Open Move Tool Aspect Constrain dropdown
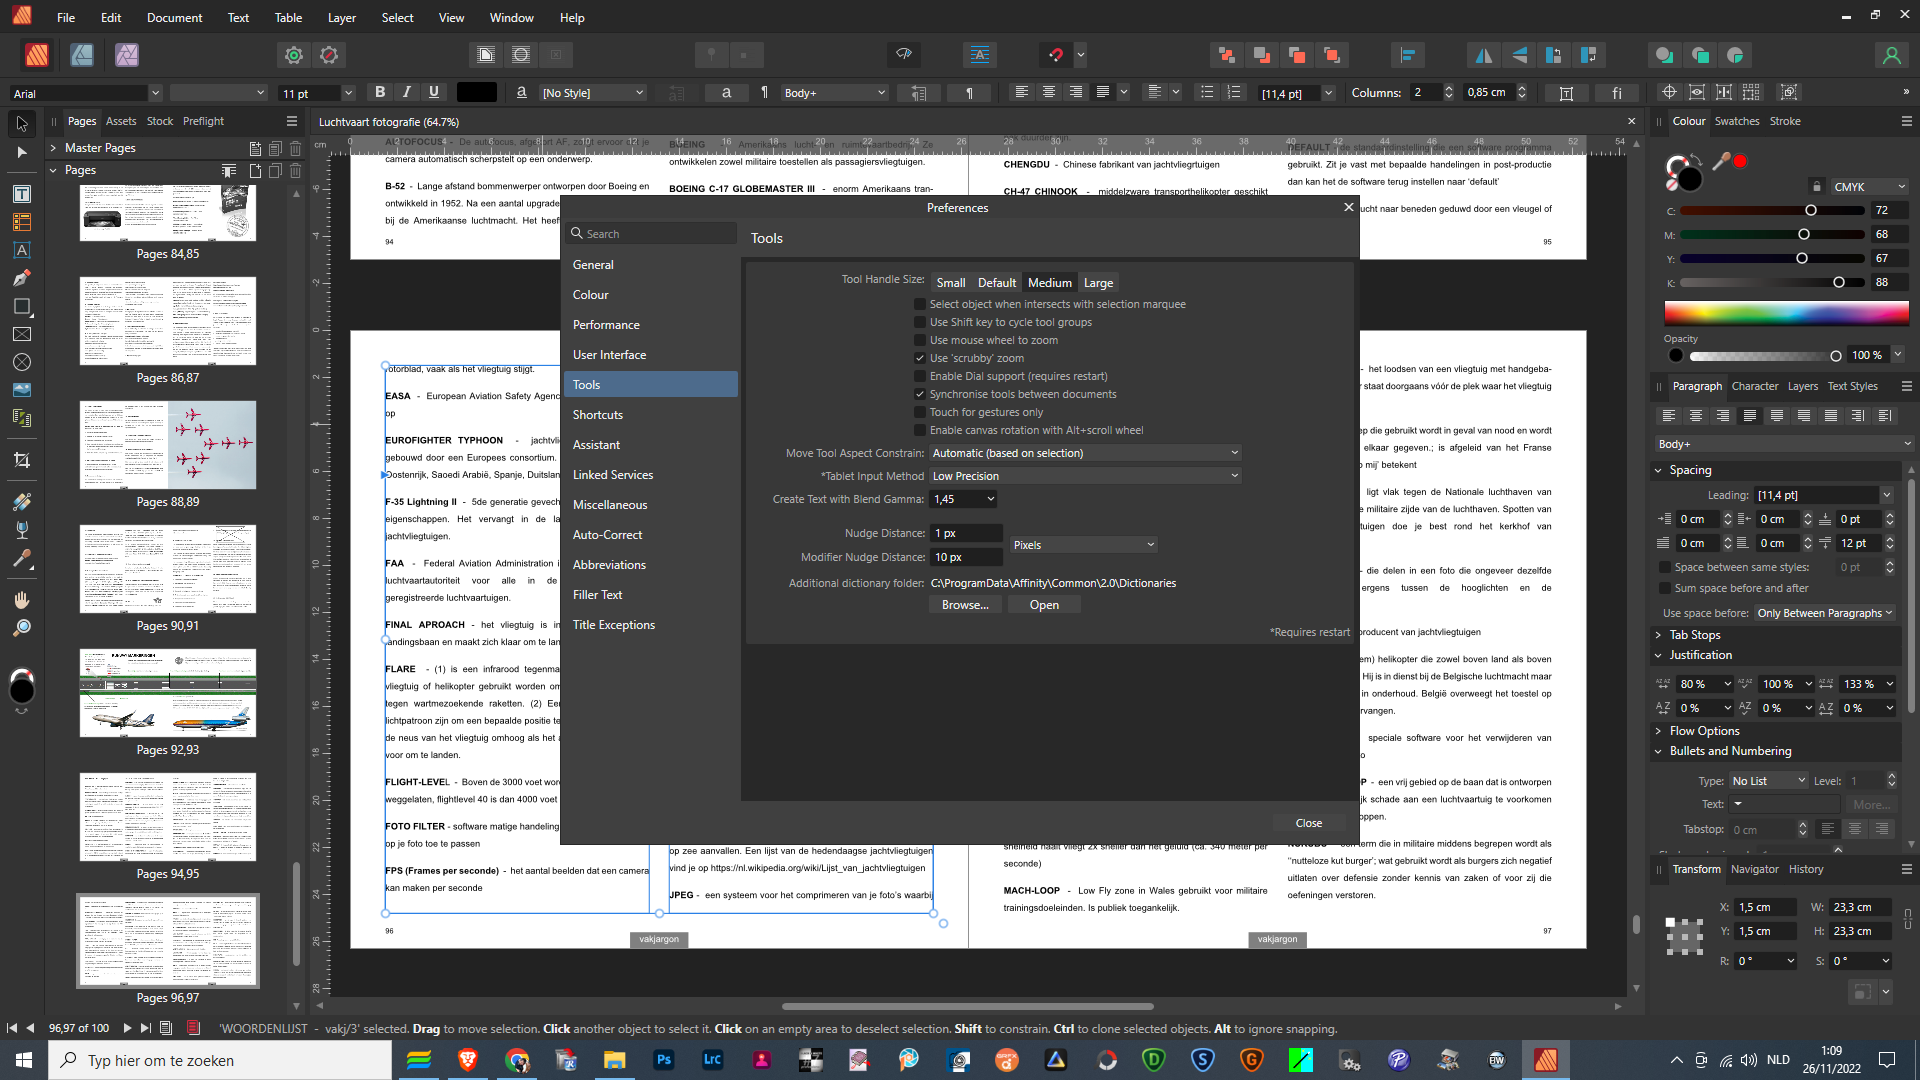 [x=1085, y=453]
